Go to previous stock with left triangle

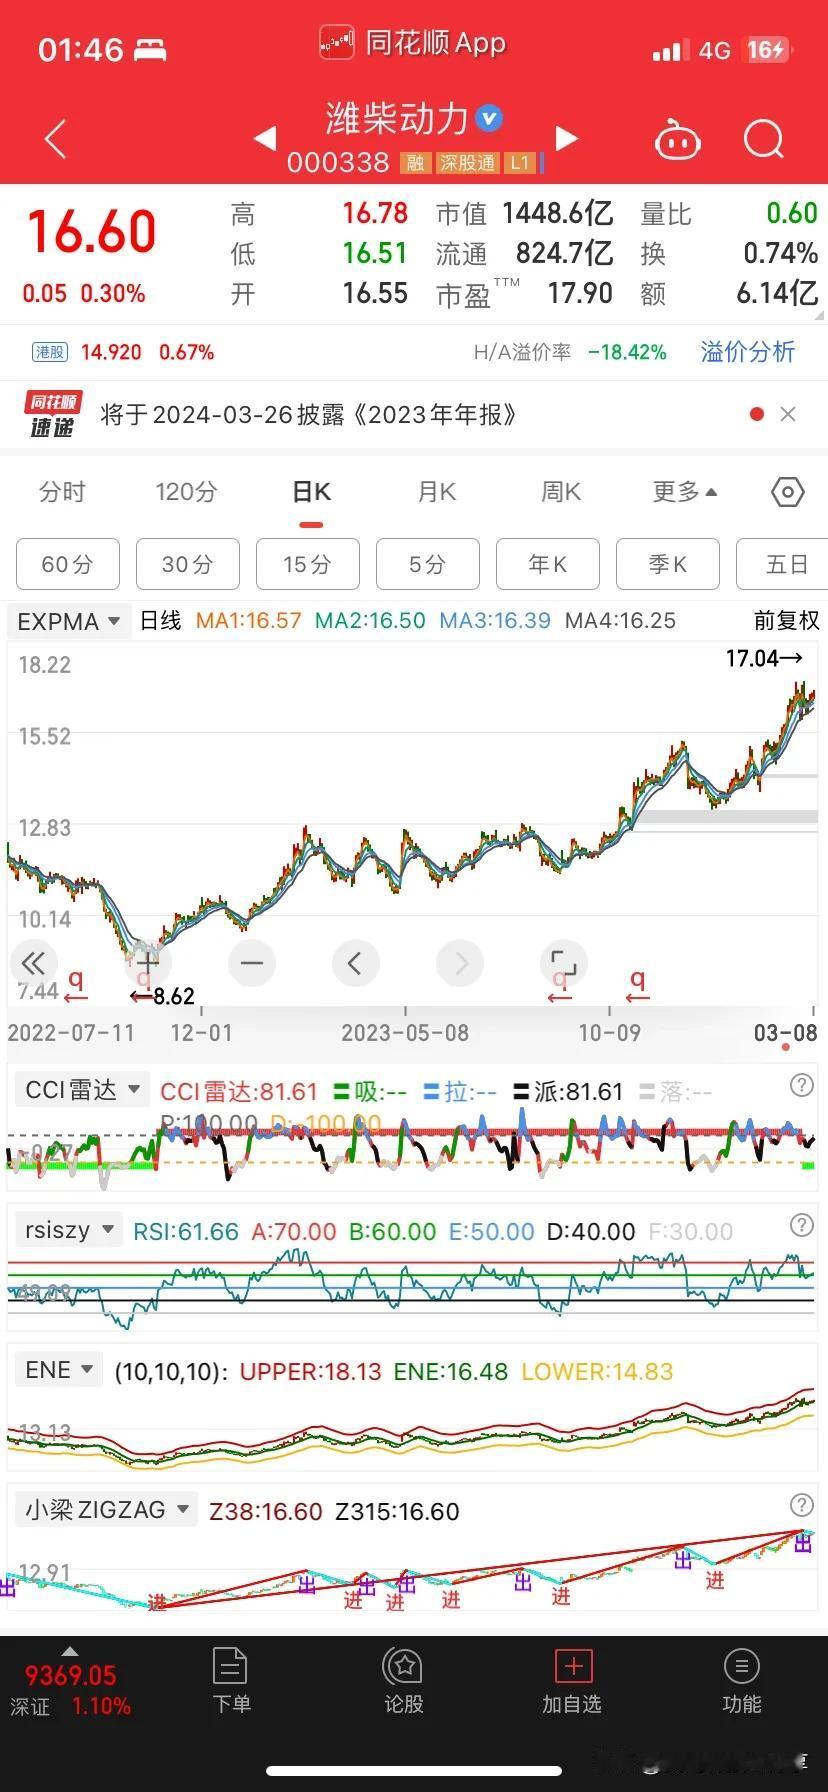[x=266, y=139]
